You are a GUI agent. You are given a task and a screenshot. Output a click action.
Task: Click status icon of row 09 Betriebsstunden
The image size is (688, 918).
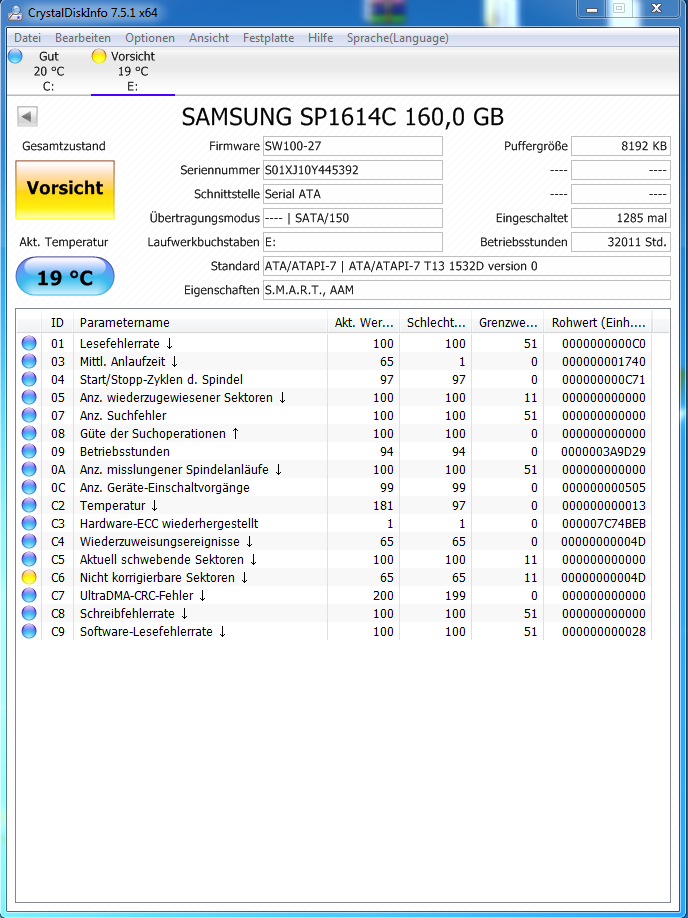(x=29, y=451)
